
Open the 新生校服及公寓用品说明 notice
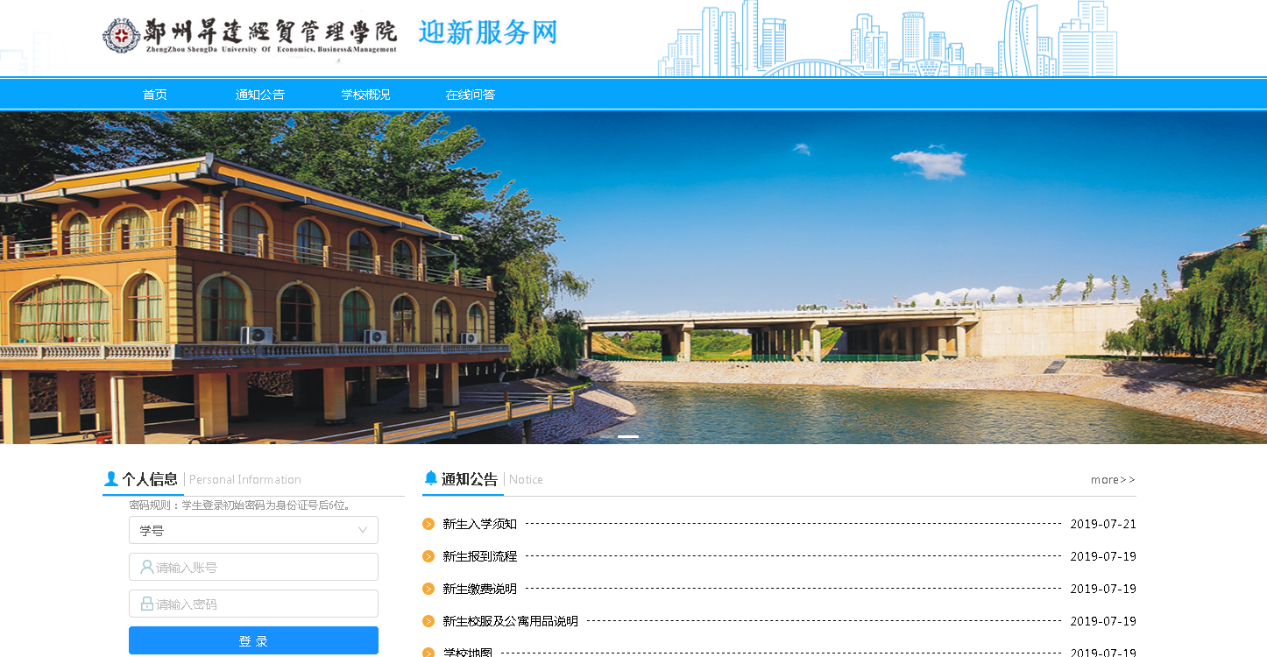[x=510, y=621]
